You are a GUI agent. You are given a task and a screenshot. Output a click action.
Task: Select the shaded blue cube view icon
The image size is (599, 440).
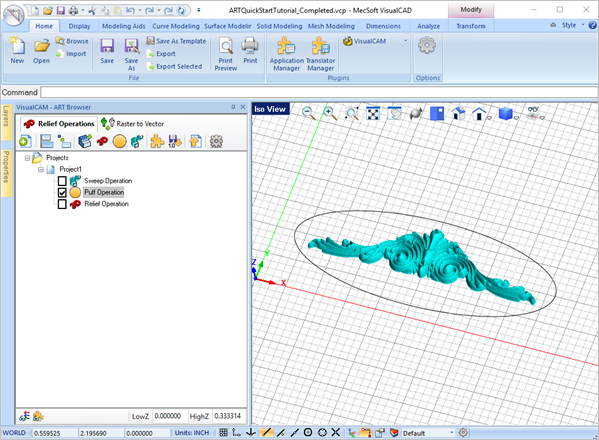pos(505,113)
